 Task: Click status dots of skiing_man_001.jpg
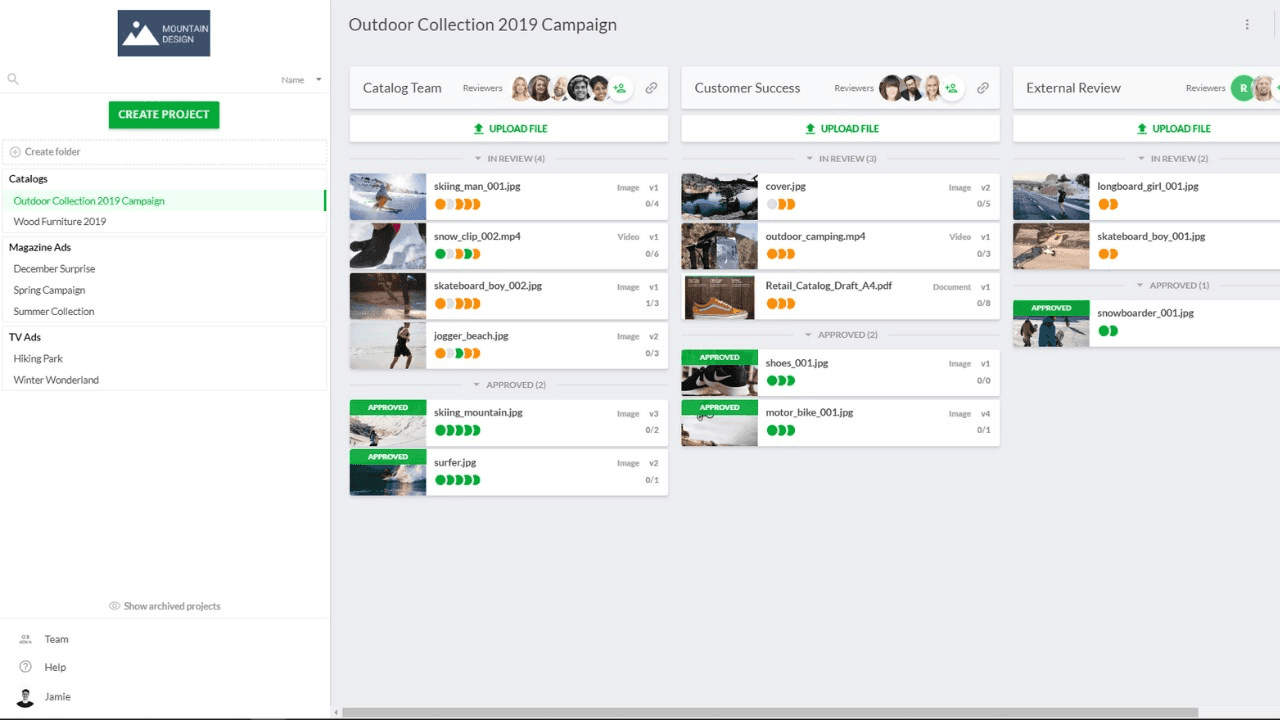(x=457, y=204)
